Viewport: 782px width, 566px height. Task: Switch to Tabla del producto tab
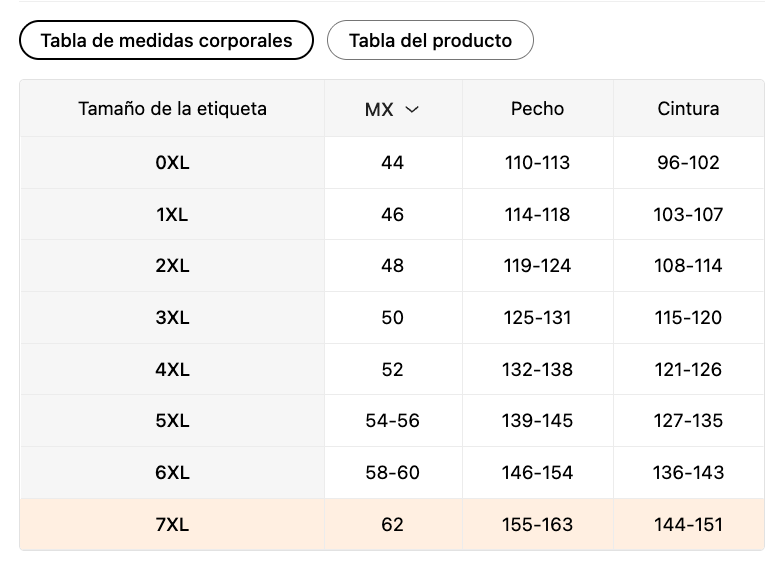point(430,40)
